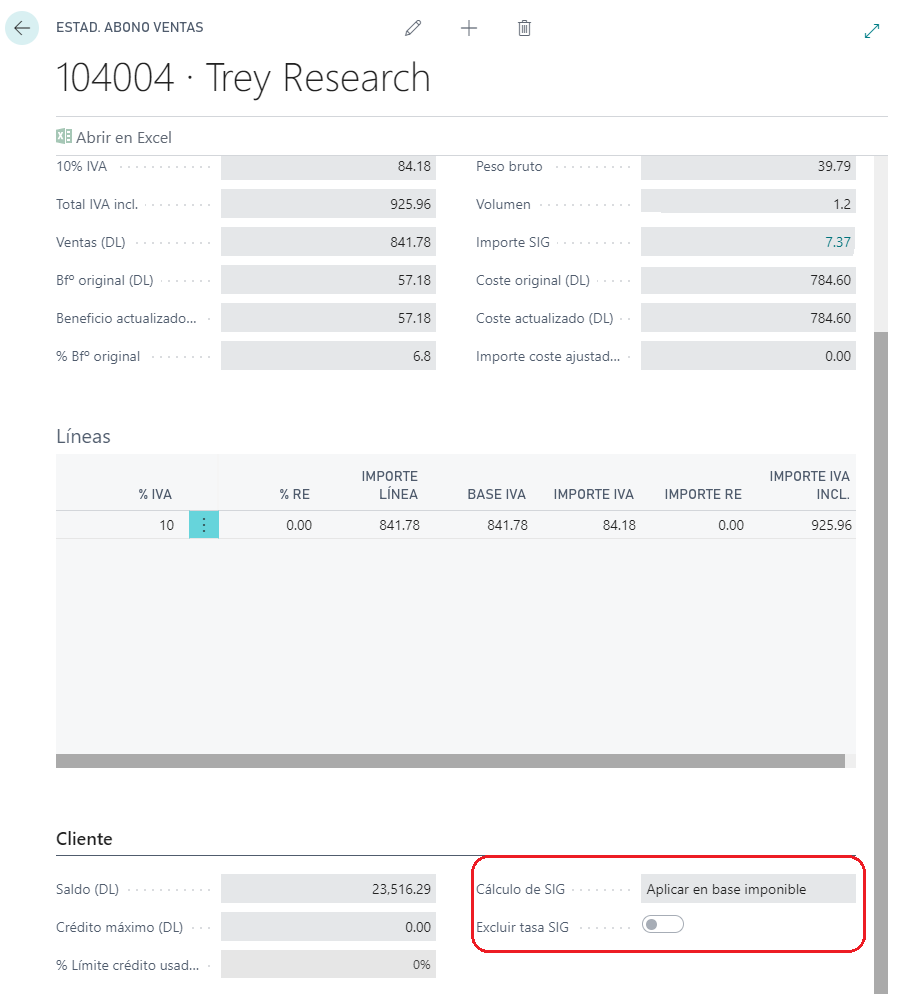Viewport: 917px width, 994px height.
Task: Select the Importe coste ajustado value field
Action: point(748,356)
